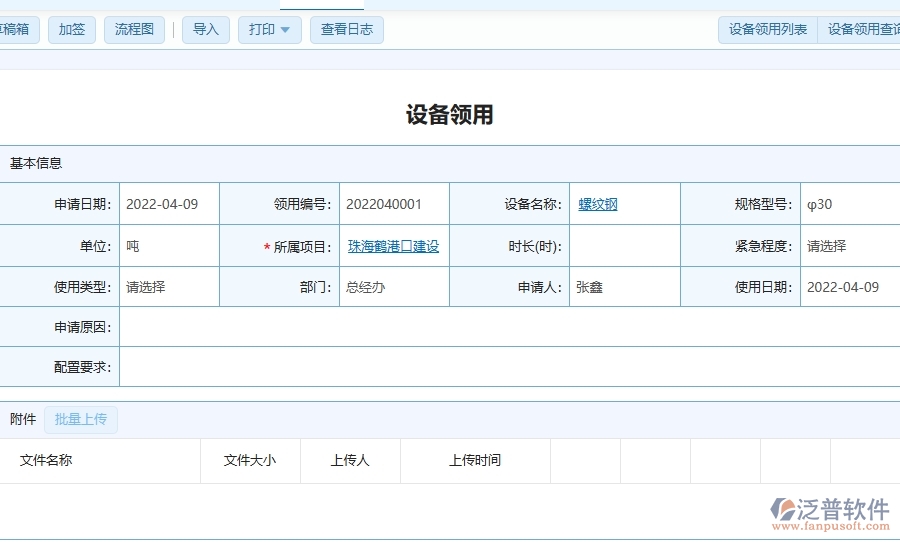This screenshot has height=542, width=900.
Task: Click the 使用日期 date field
Action: coord(850,287)
